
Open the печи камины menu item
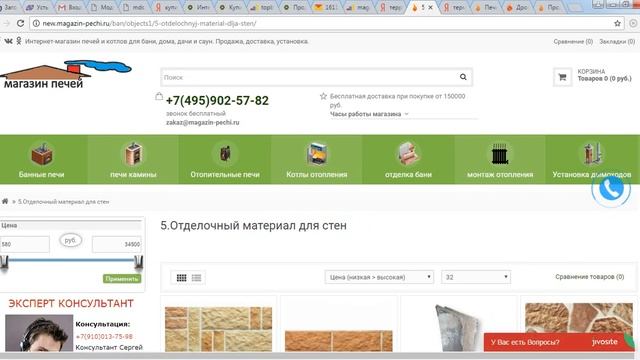point(133,175)
